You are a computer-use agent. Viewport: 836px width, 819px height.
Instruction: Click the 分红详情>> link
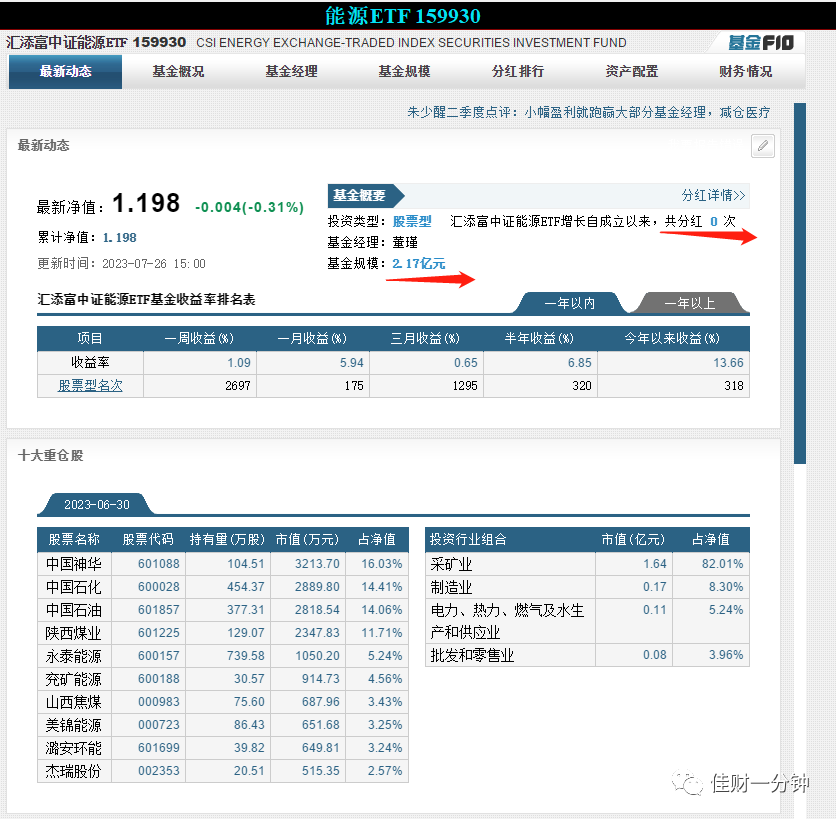[713, 195]
